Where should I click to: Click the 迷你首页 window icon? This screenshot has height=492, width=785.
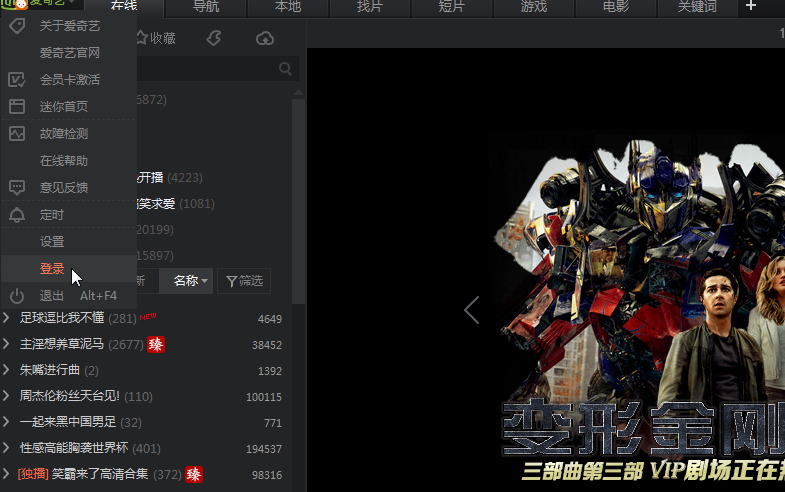tap(17, 106)
